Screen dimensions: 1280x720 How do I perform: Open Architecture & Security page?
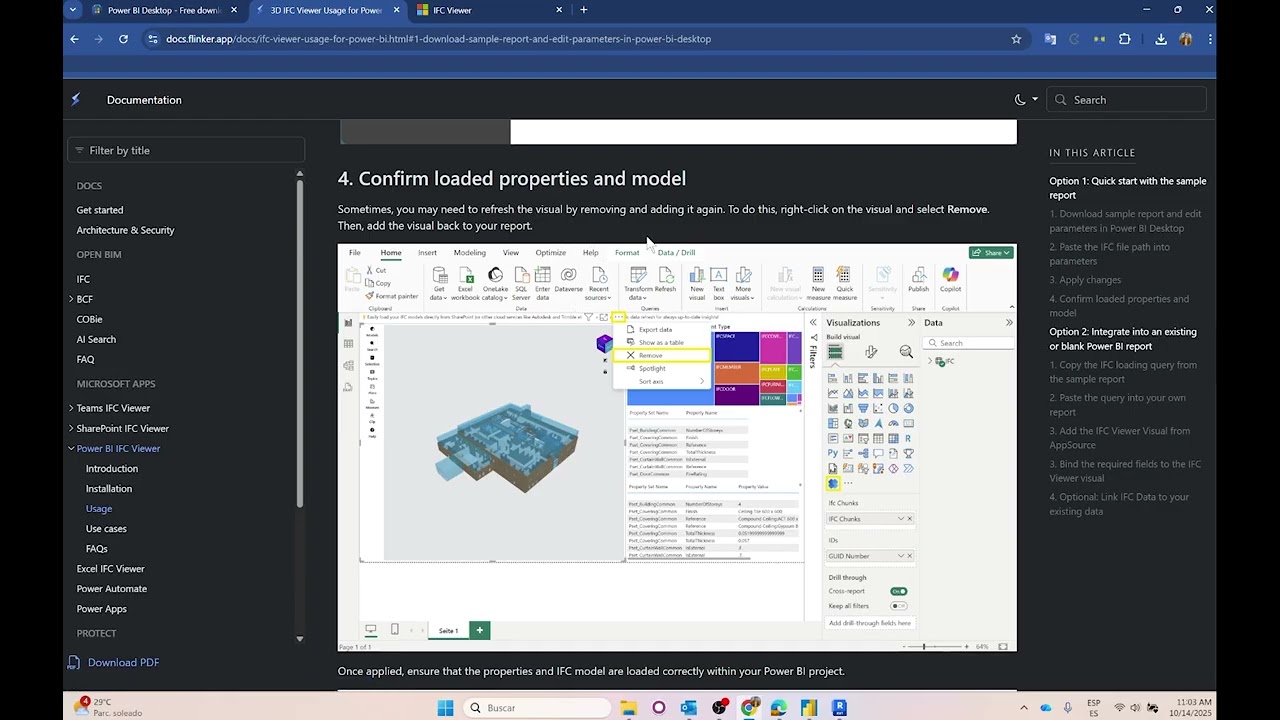(x=125, y=230)
